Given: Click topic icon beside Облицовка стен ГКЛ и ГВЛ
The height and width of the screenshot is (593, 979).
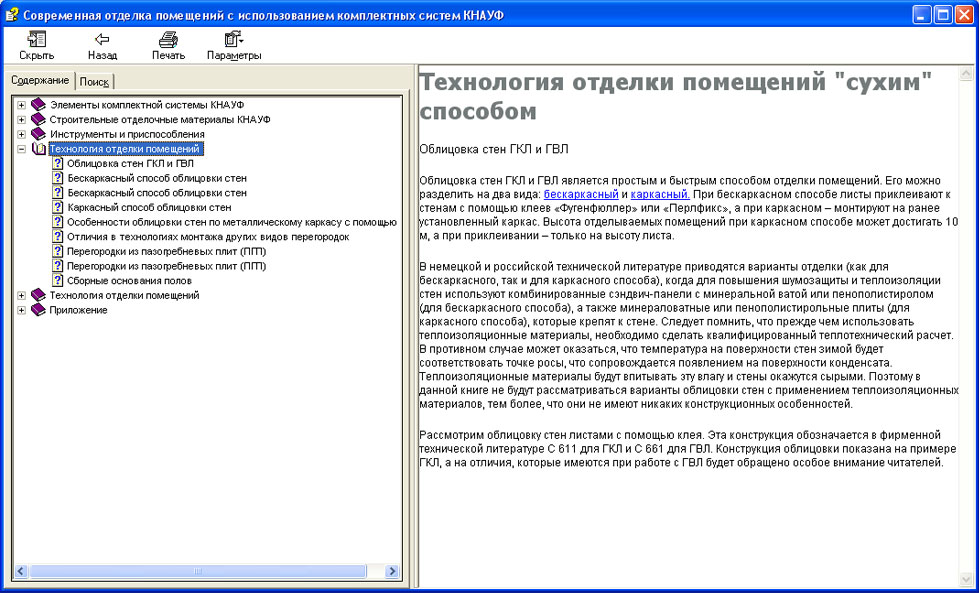Looking at the screenshot, I should 57,164.
